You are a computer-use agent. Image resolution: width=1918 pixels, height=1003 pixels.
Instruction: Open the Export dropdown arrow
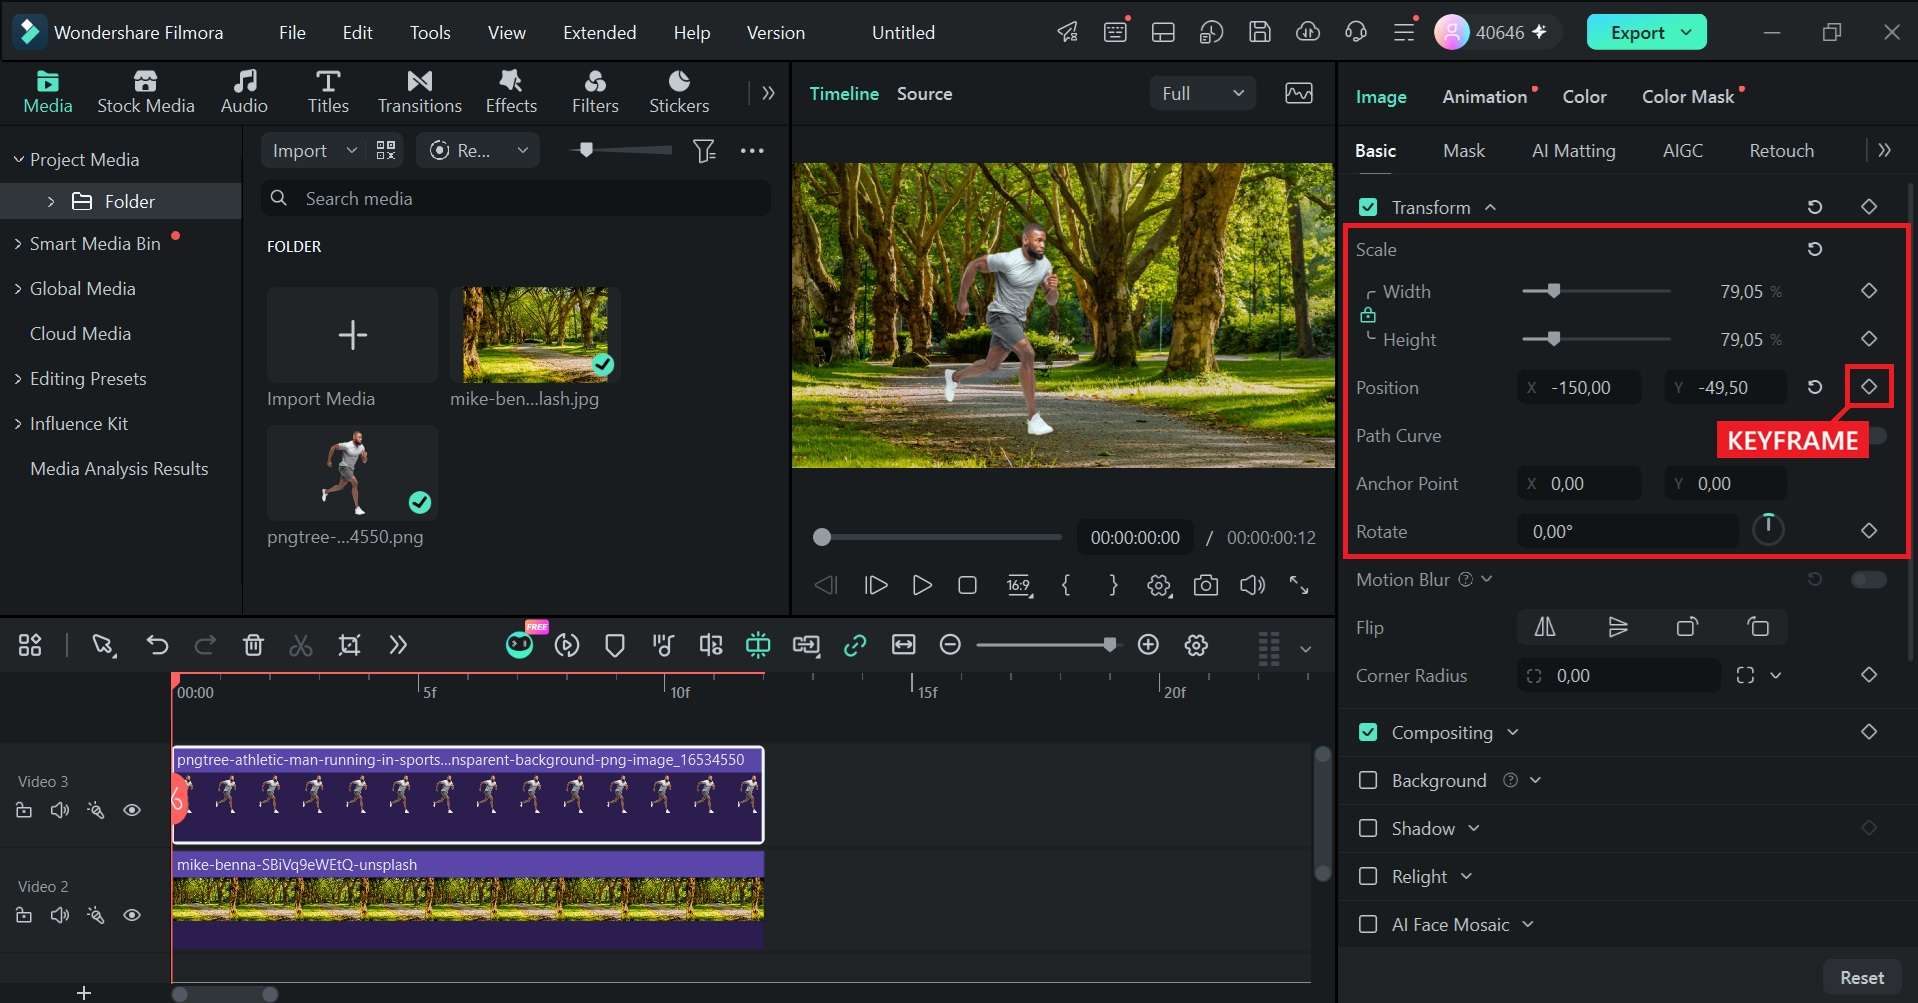tap(1687, 32)
